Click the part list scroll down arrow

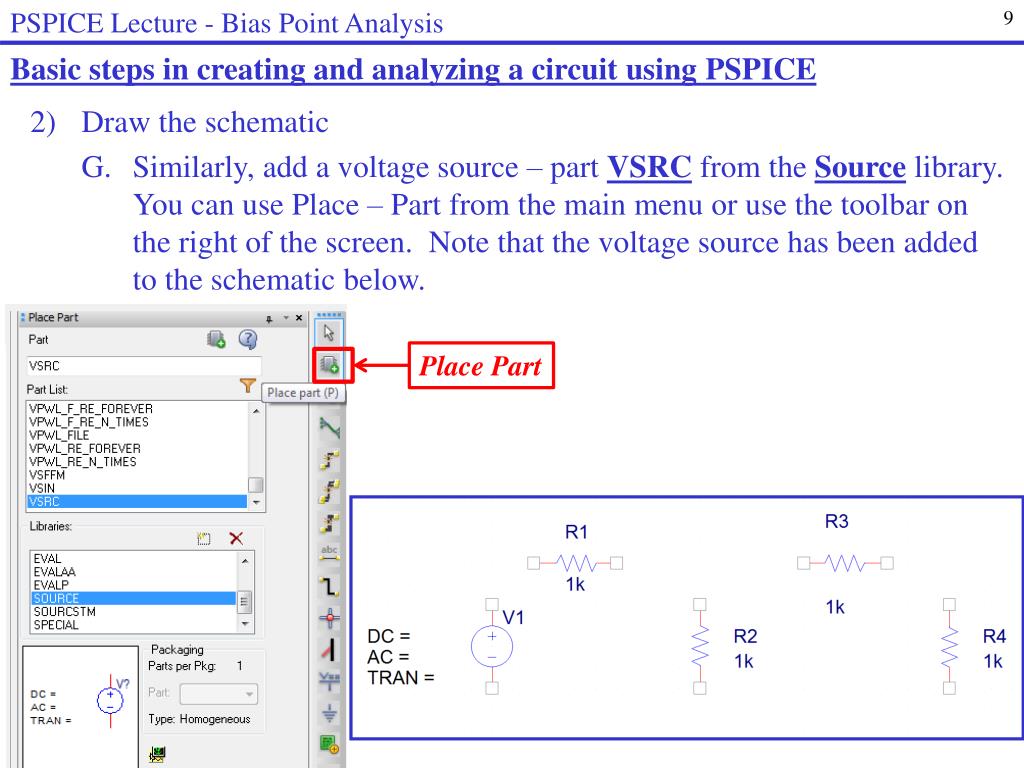pos(256,502)
